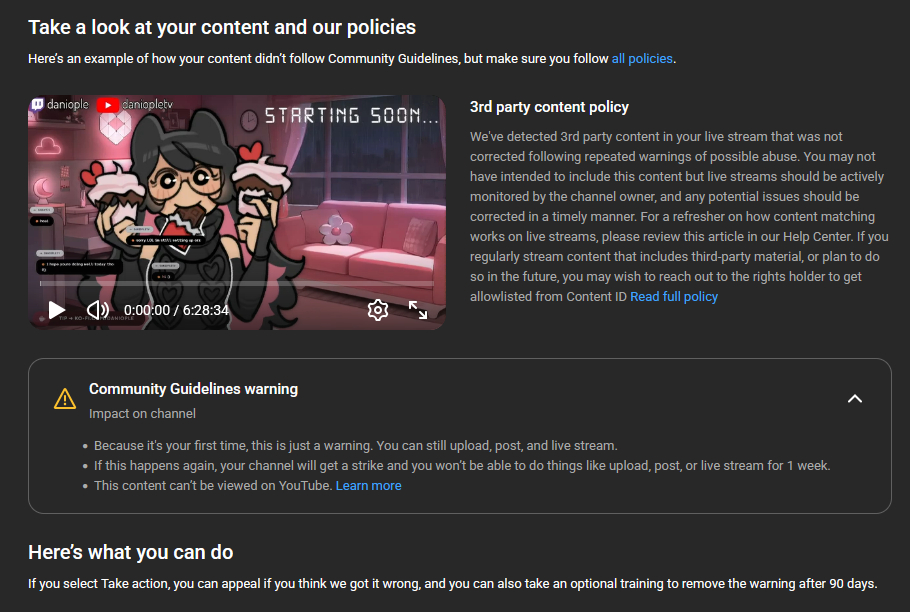Click the pink flower cushion in the video
Screen dimensions: 910x612
(336, 229)
